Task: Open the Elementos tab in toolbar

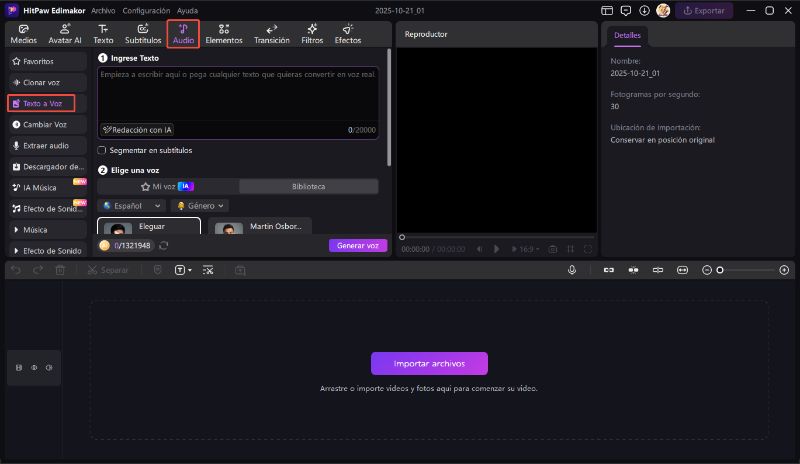Action: click(224, 34)
